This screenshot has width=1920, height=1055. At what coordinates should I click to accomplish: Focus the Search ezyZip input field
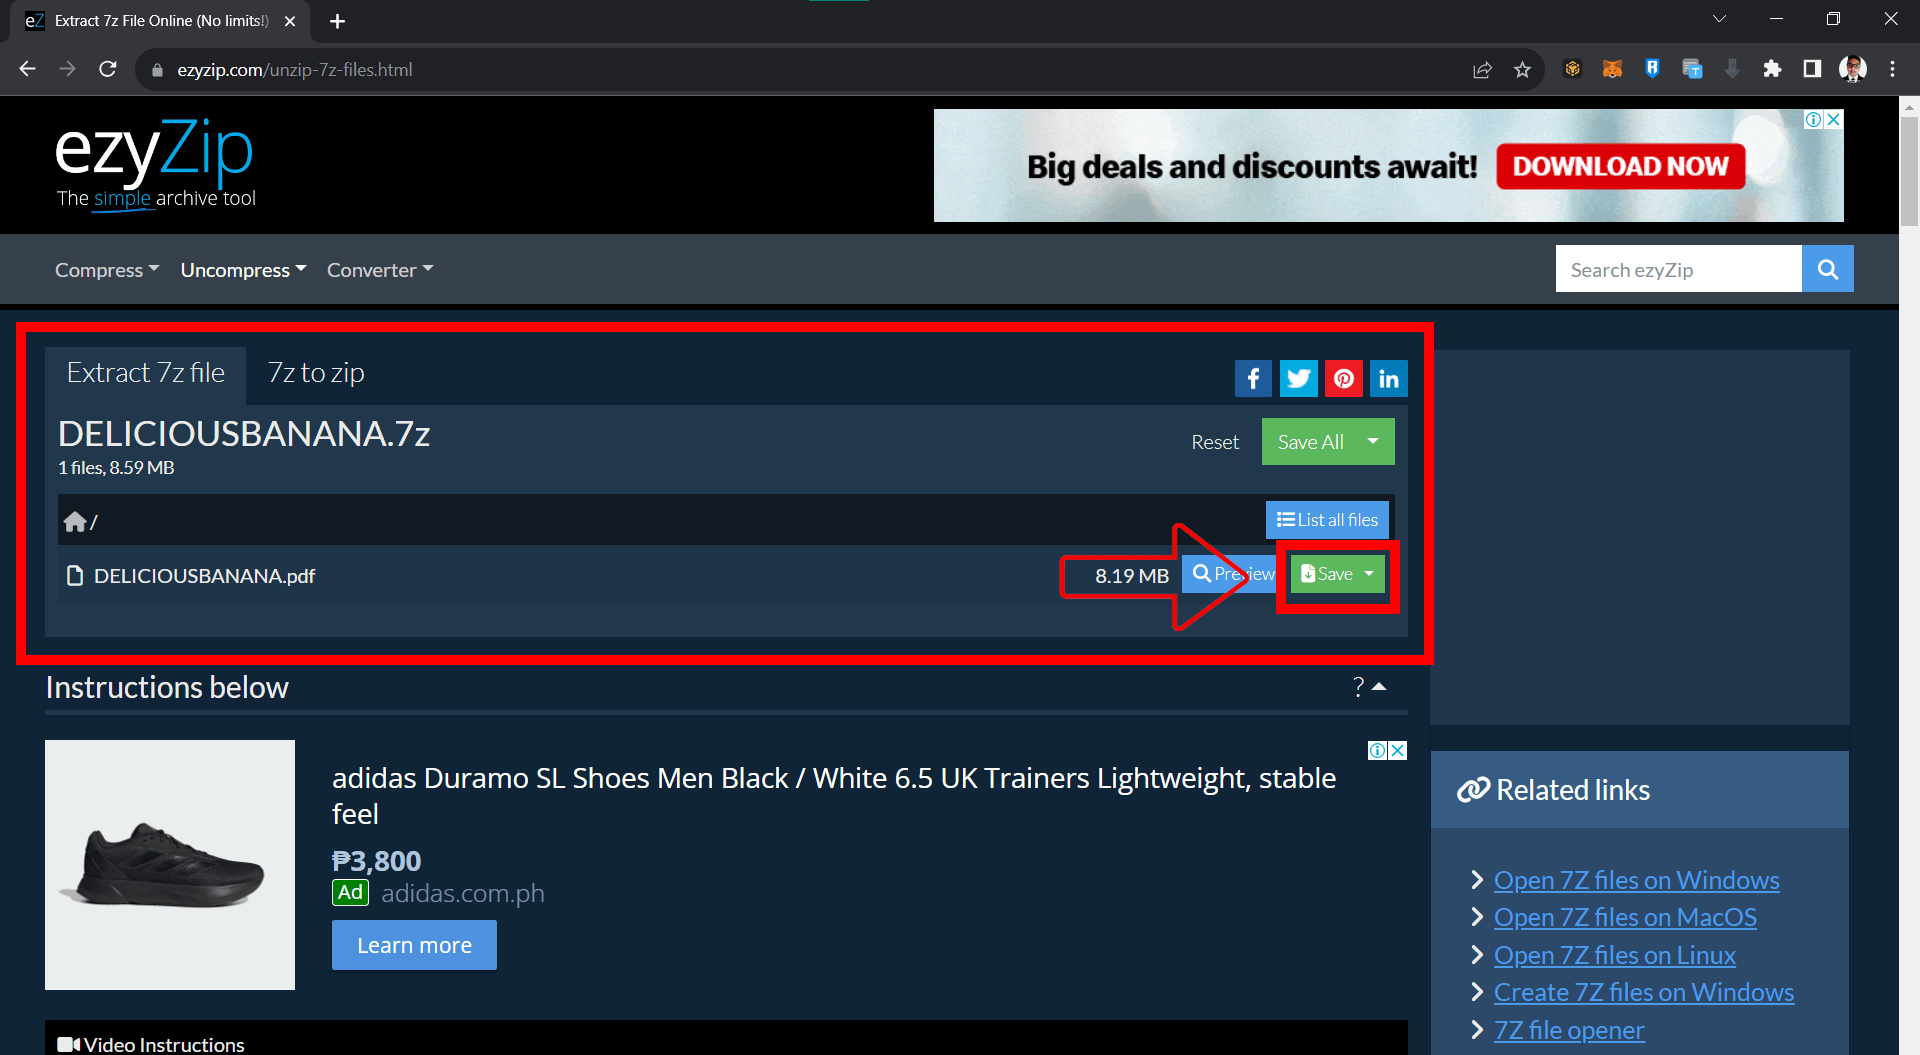click(1678, 270)
